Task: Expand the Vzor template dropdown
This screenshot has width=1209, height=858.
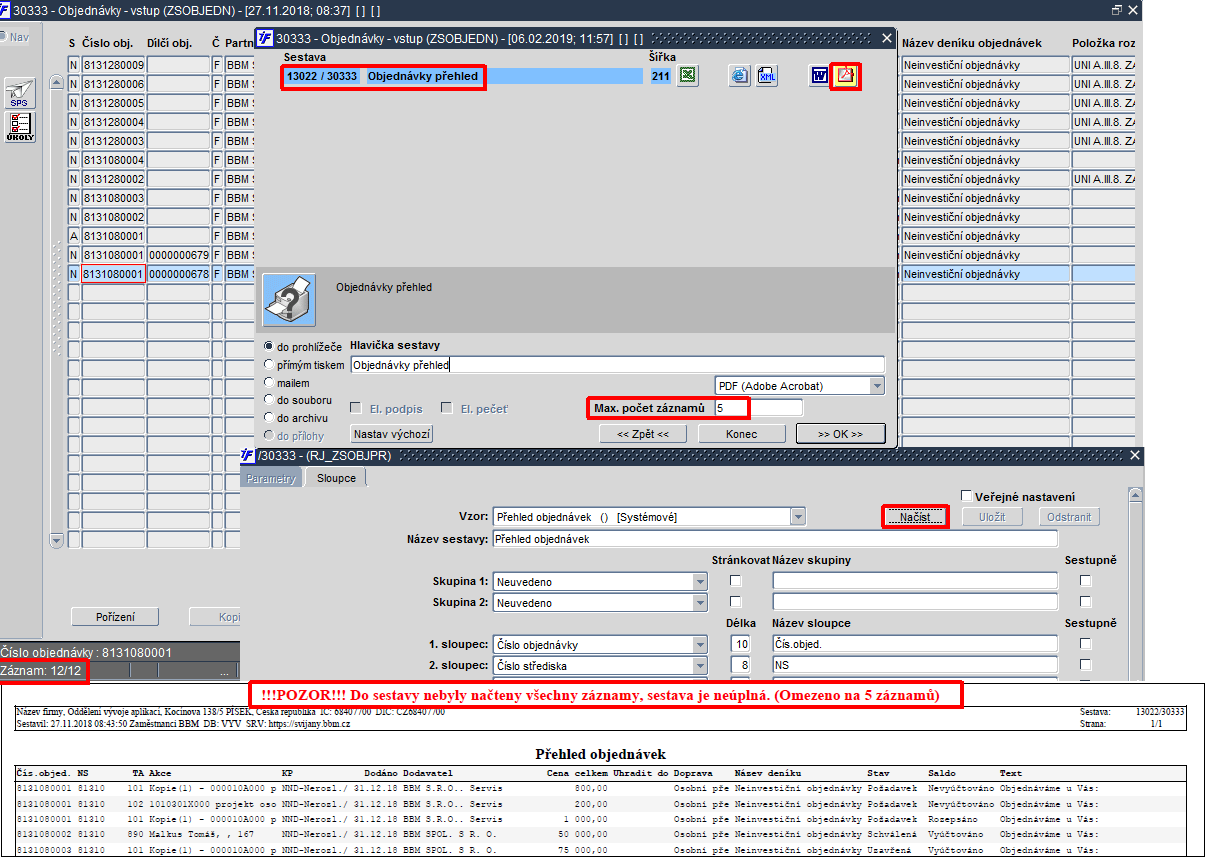Action: click(798, 517)
